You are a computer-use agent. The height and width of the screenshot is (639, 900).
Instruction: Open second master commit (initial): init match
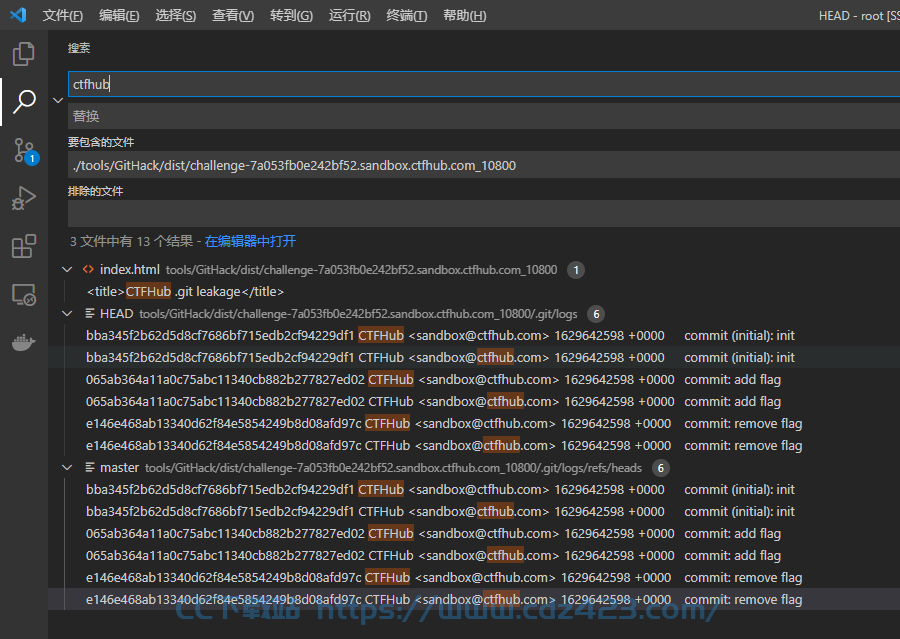click(x=474, y=511)
